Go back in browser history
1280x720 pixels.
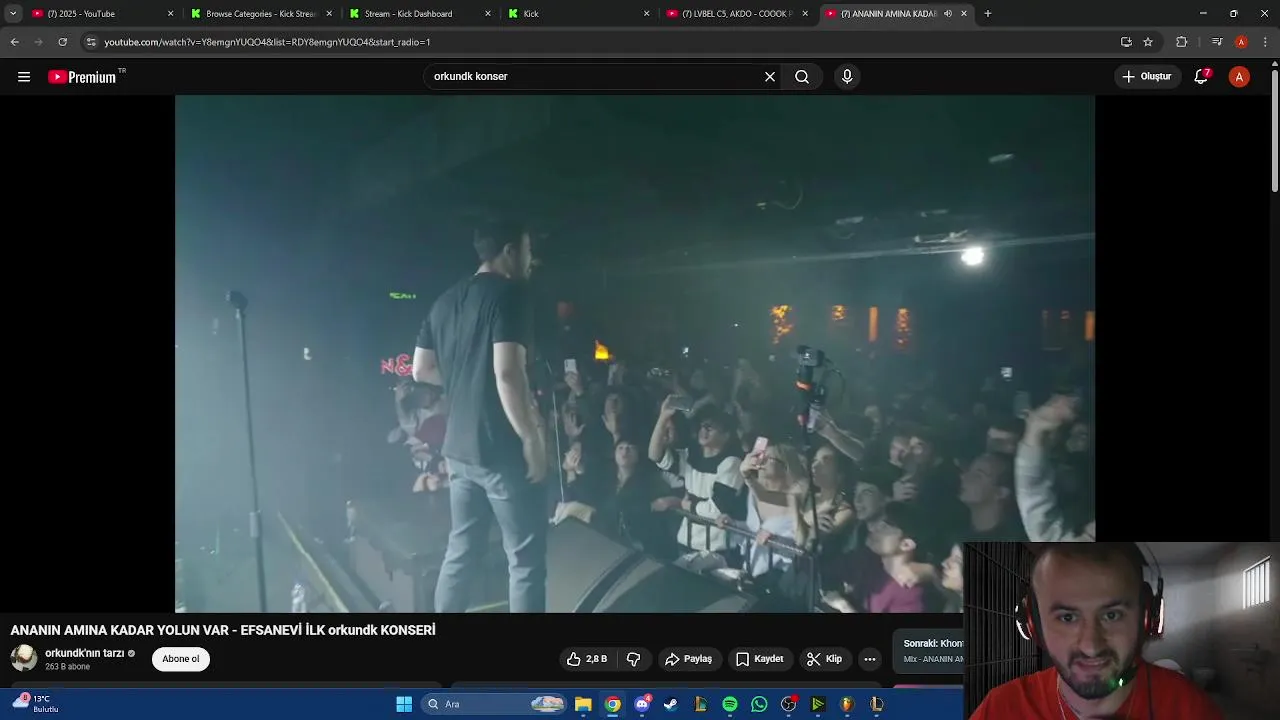click(15, 42)
